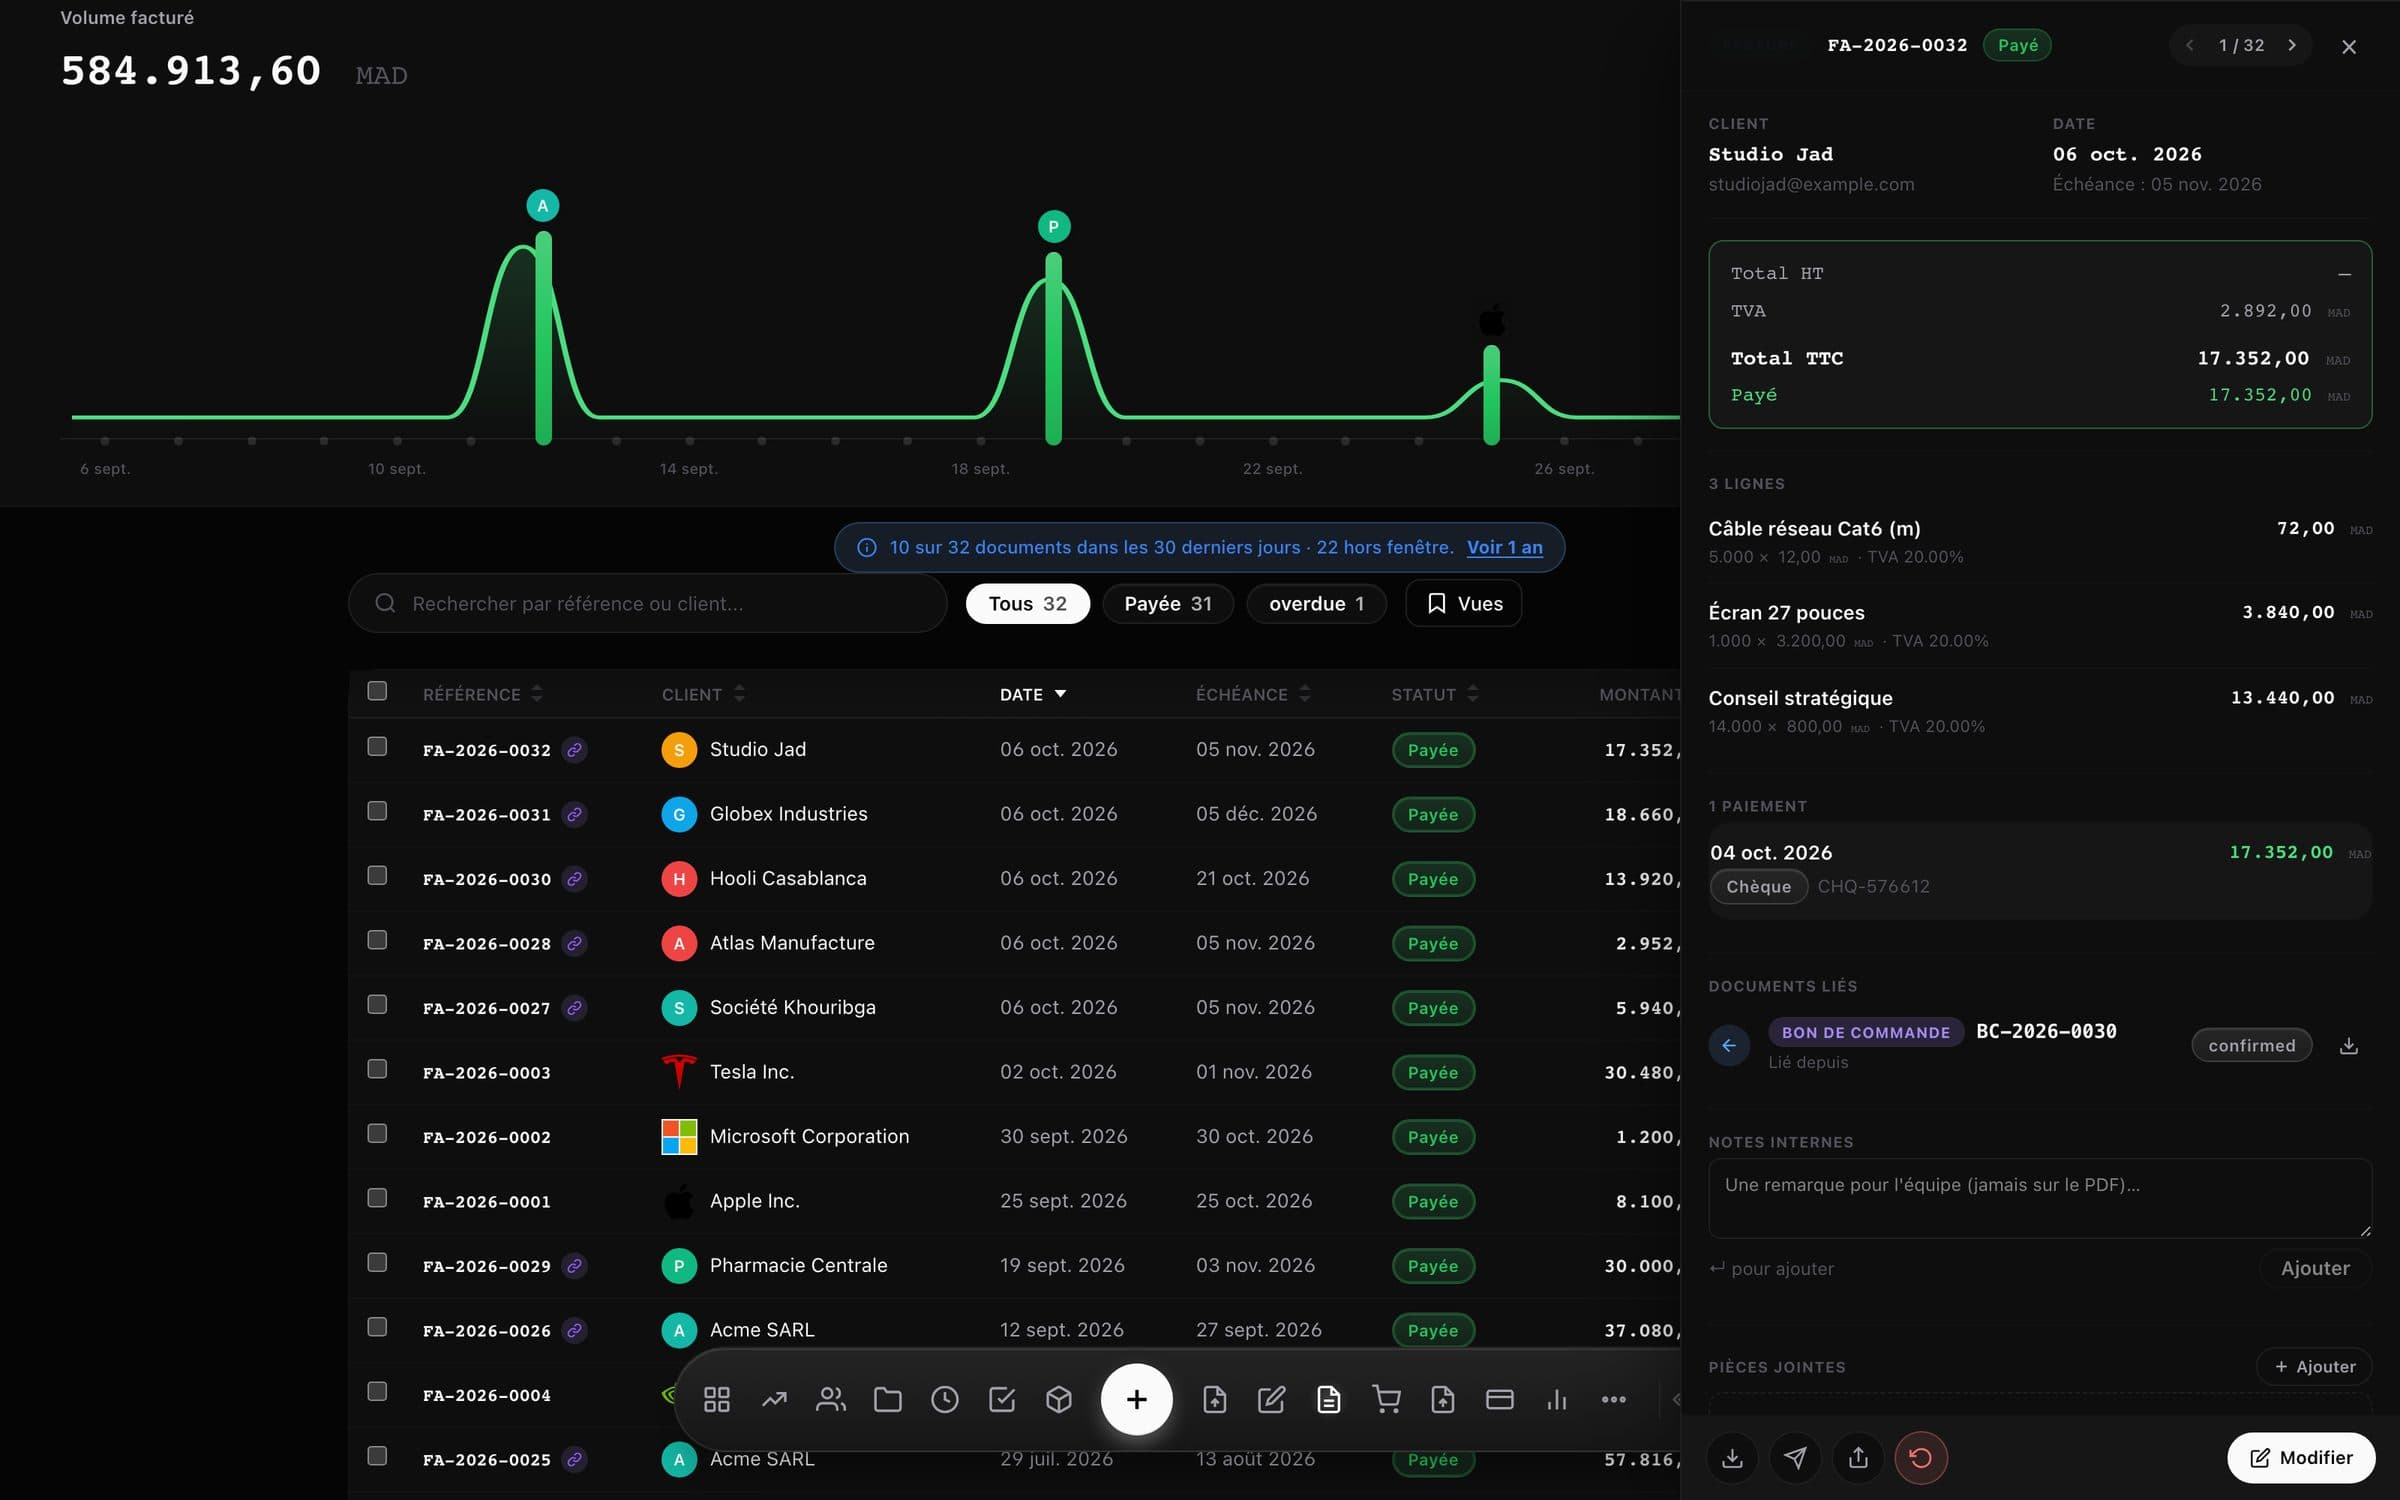Open the bar chart reports icon
This screenshot has height=1500, width=2400.
(x=1556, y=1399)
